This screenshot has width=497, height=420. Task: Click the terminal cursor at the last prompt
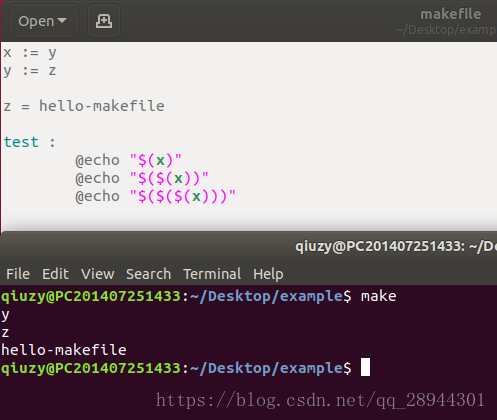[x=365, y=367]
